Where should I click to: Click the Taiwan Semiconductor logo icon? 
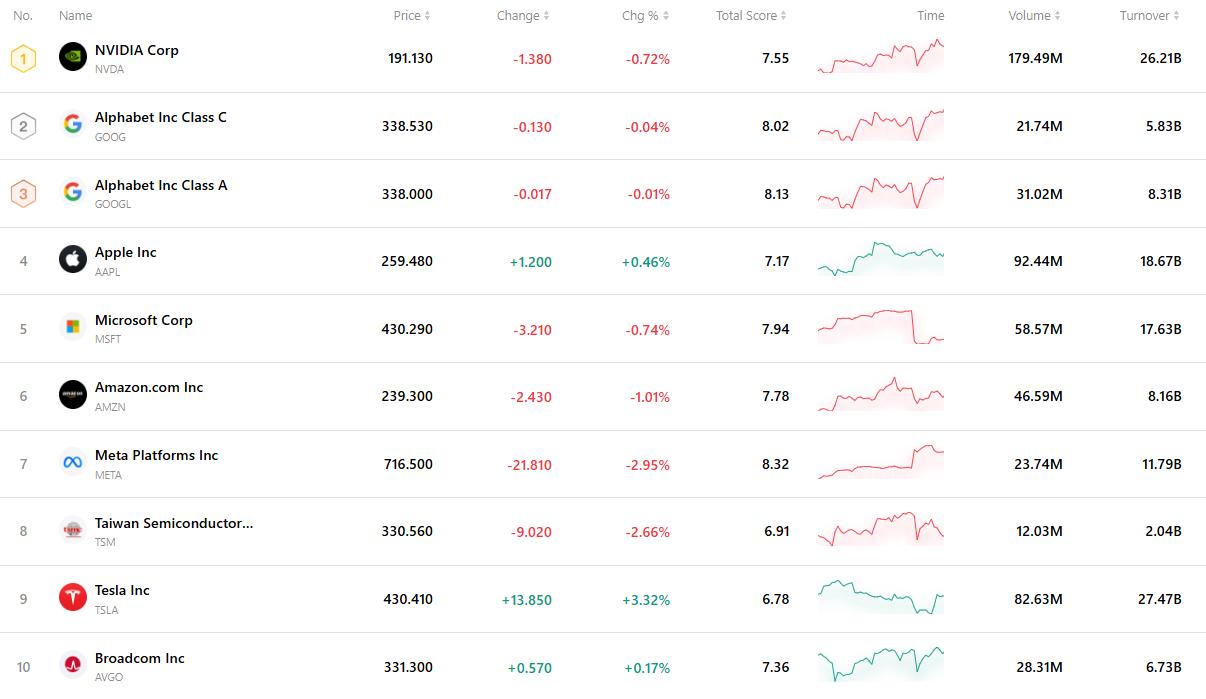pyautogui.click(x=73, y=530)
